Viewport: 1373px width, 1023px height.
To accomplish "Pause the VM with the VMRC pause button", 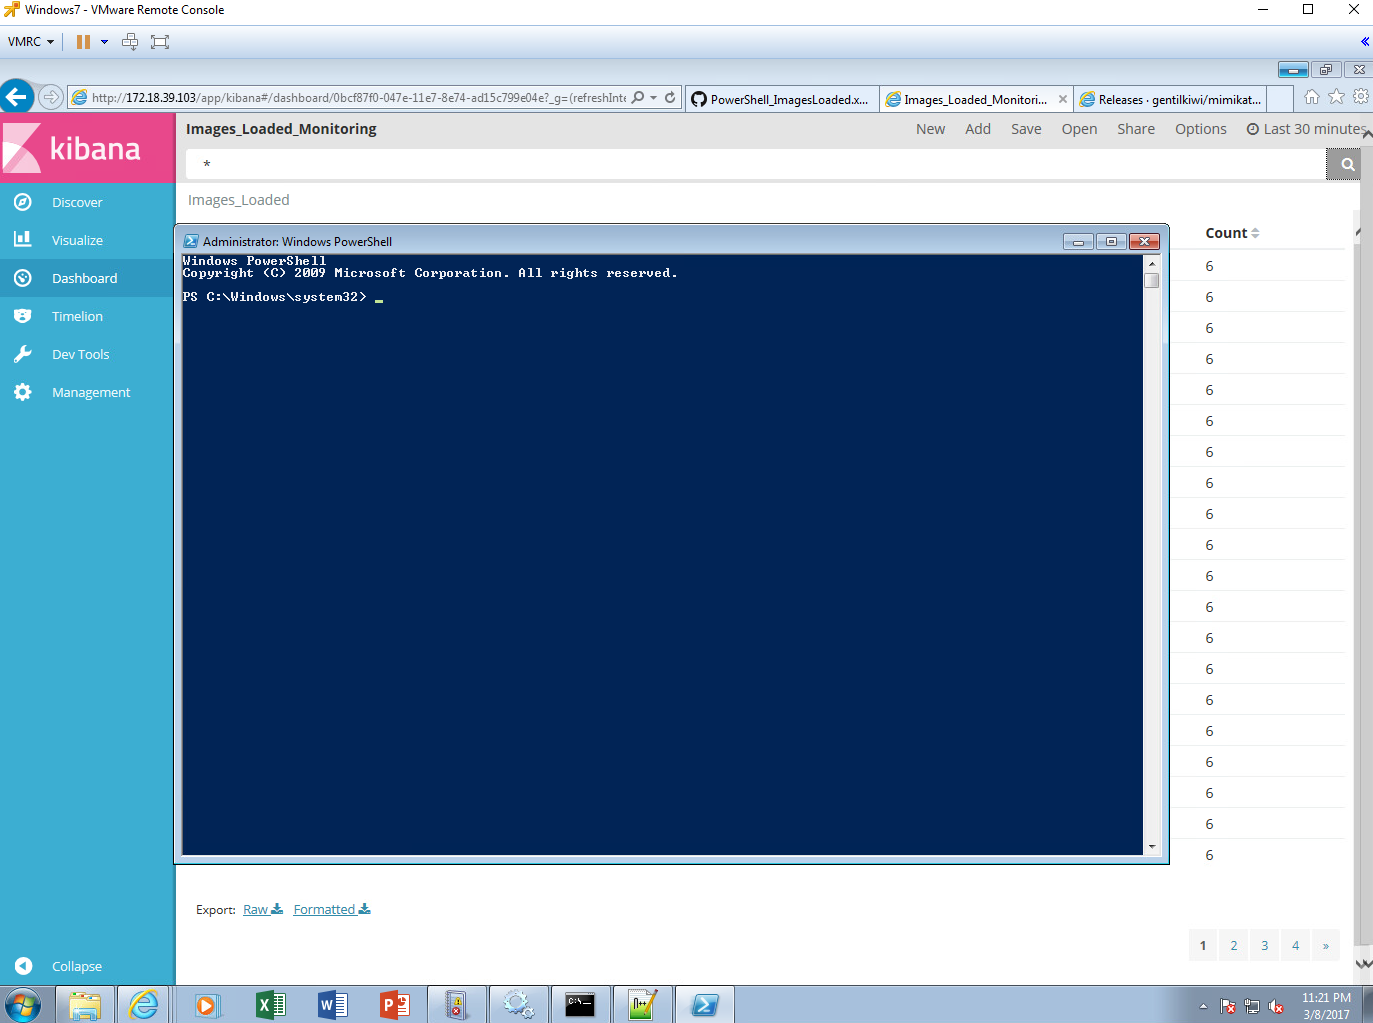I will [x=83, y=42].
